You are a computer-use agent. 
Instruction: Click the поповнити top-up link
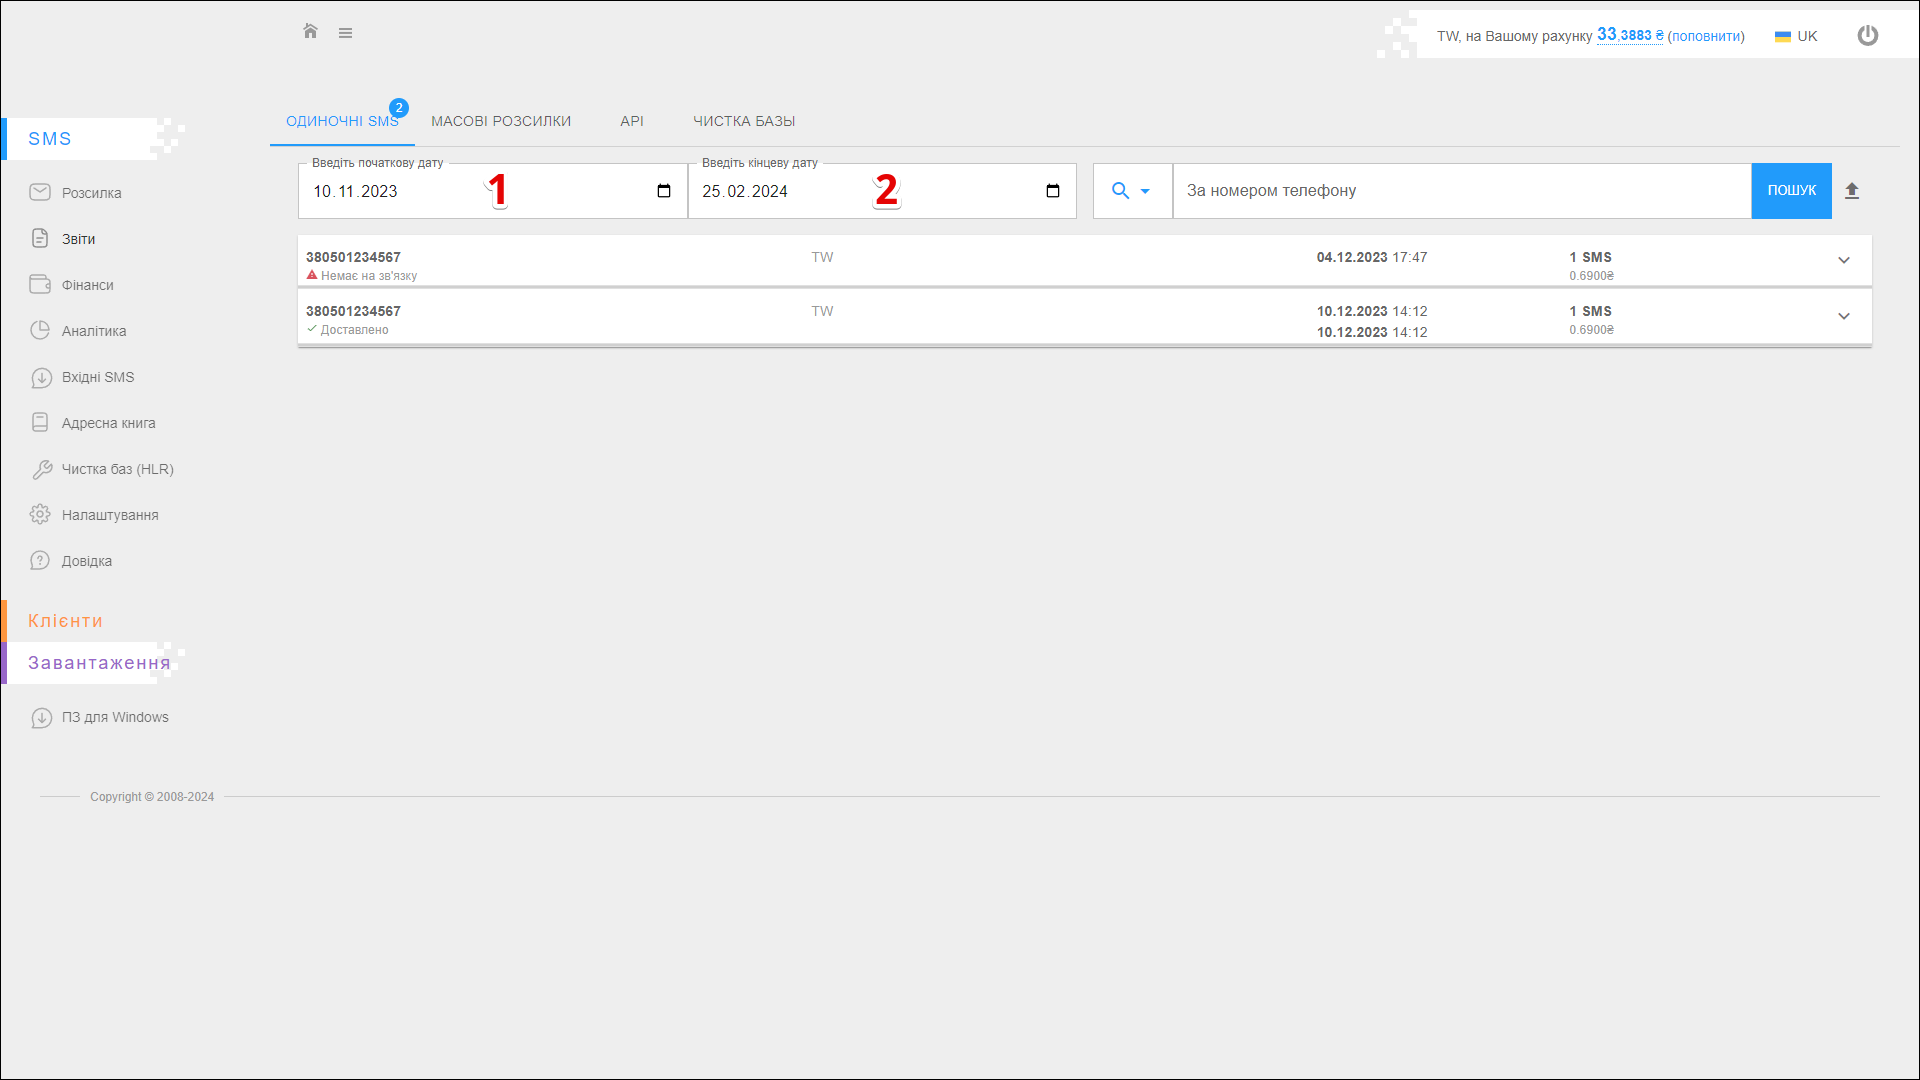(1706, 36)
